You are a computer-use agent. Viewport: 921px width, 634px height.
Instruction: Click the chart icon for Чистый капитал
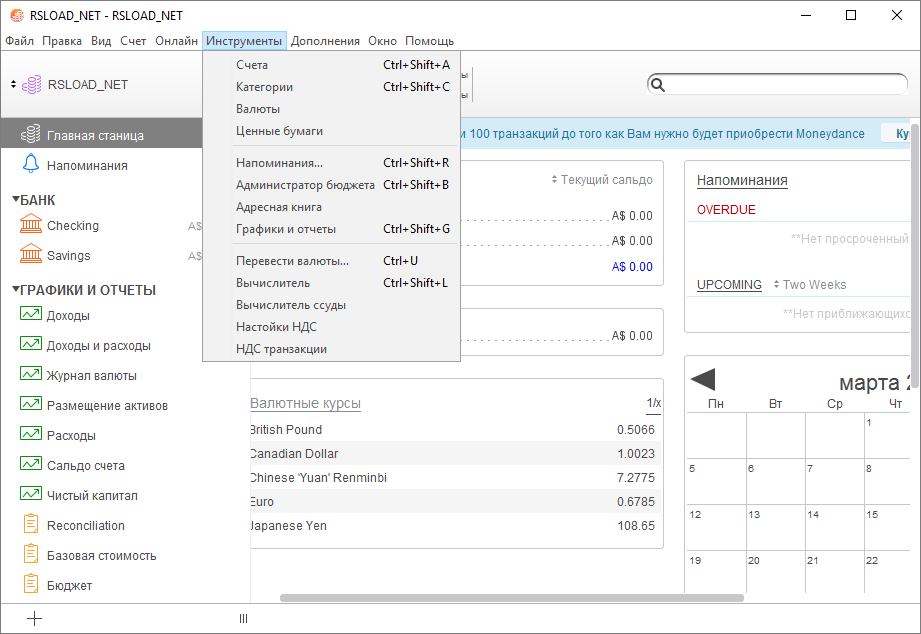click(31, 494)
